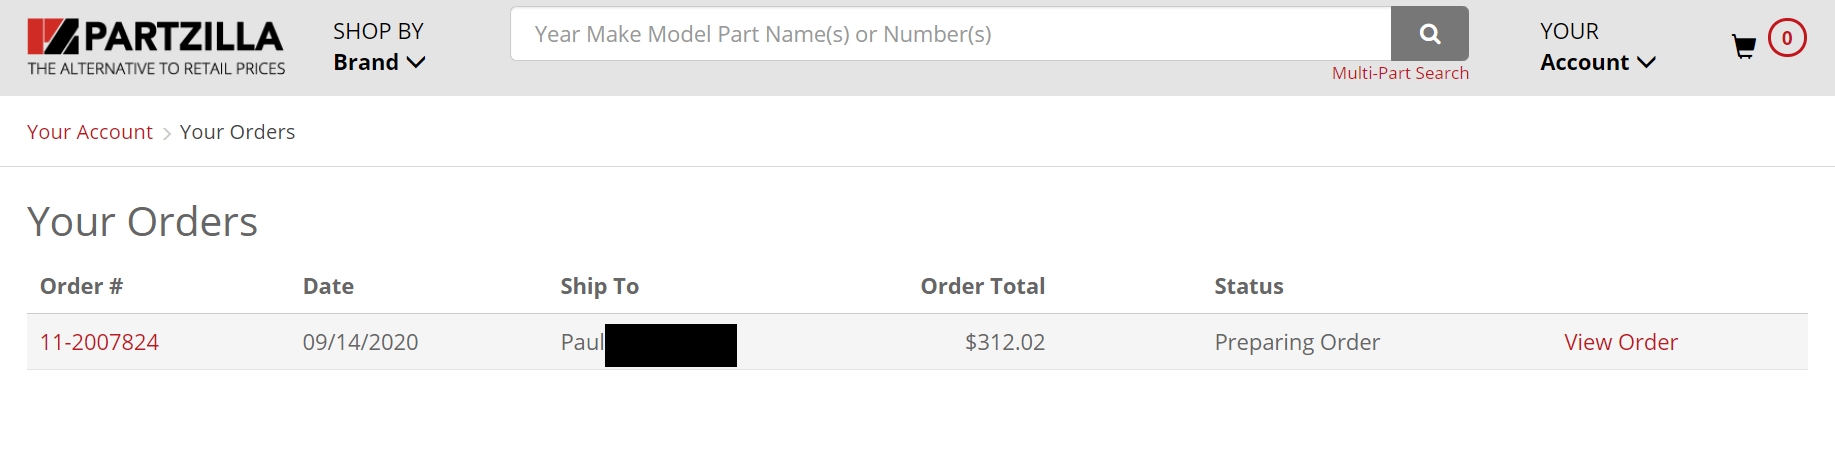Click the Ship To column header
This screenshot has height=457, width=1835.
click(x=599, y=286)
